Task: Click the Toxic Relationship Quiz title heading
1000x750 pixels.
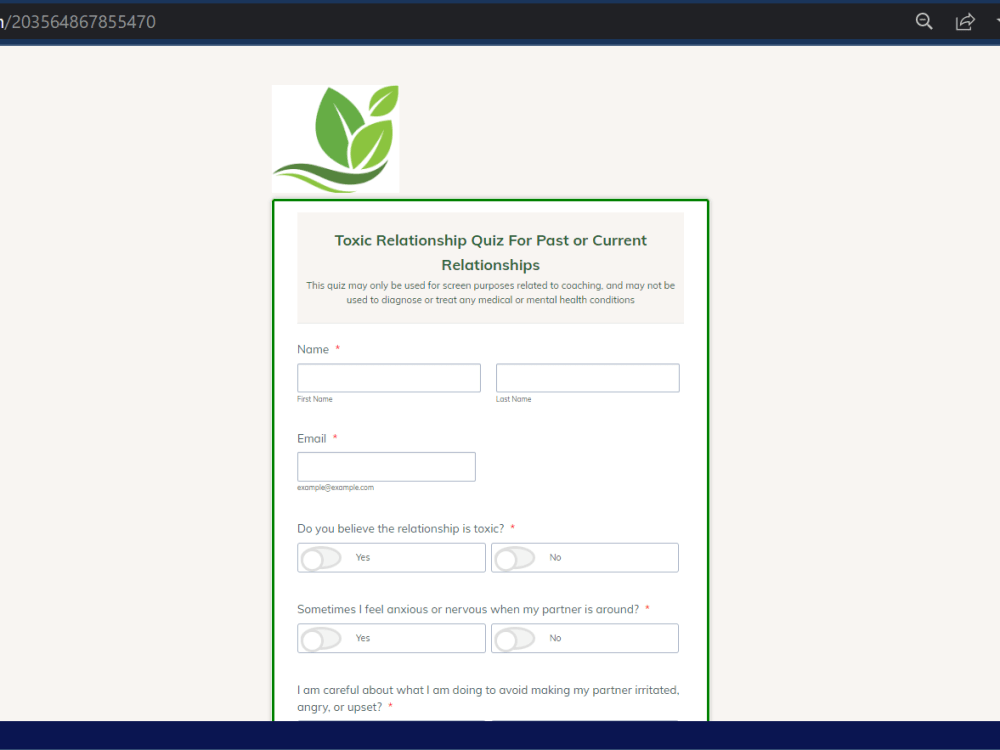Action: pos(490,252)
